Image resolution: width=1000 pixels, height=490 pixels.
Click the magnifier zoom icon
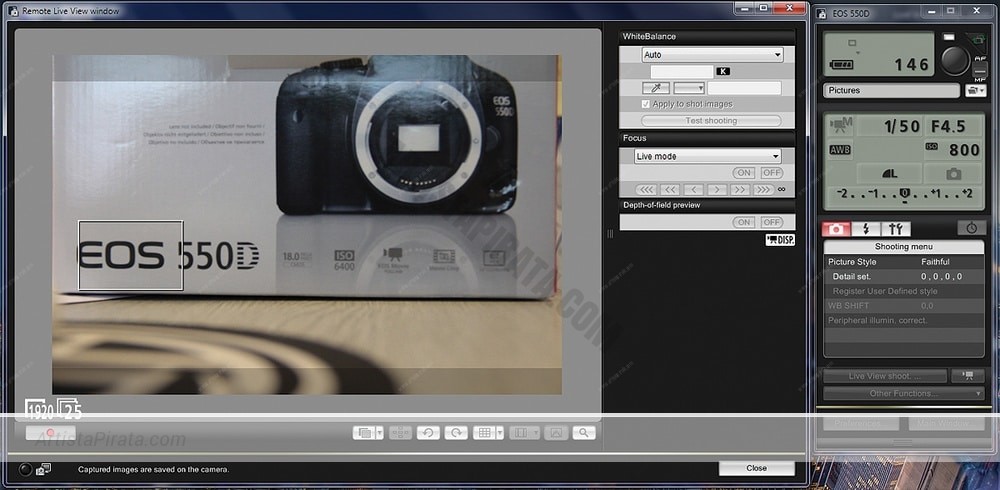tap(584, 433)
